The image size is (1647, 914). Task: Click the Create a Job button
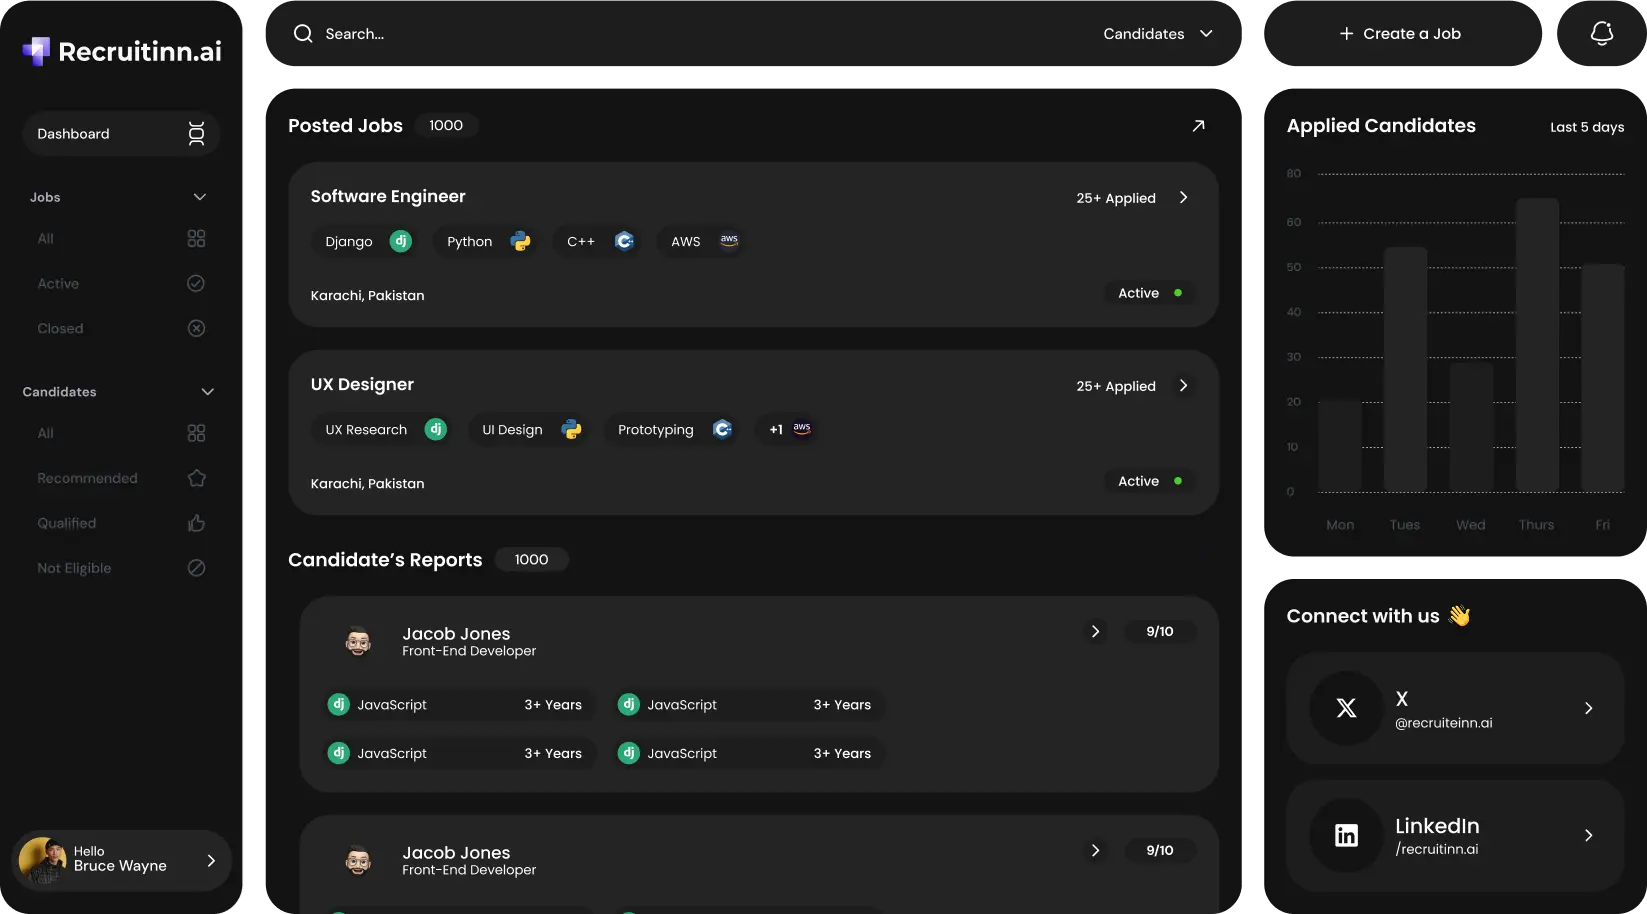click(x=1399, y=33)
